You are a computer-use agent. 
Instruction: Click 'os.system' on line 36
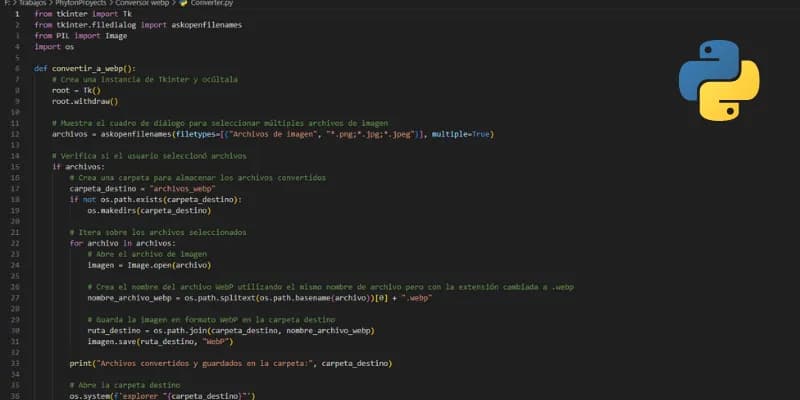pyautogui.click(x=90, y=396)
